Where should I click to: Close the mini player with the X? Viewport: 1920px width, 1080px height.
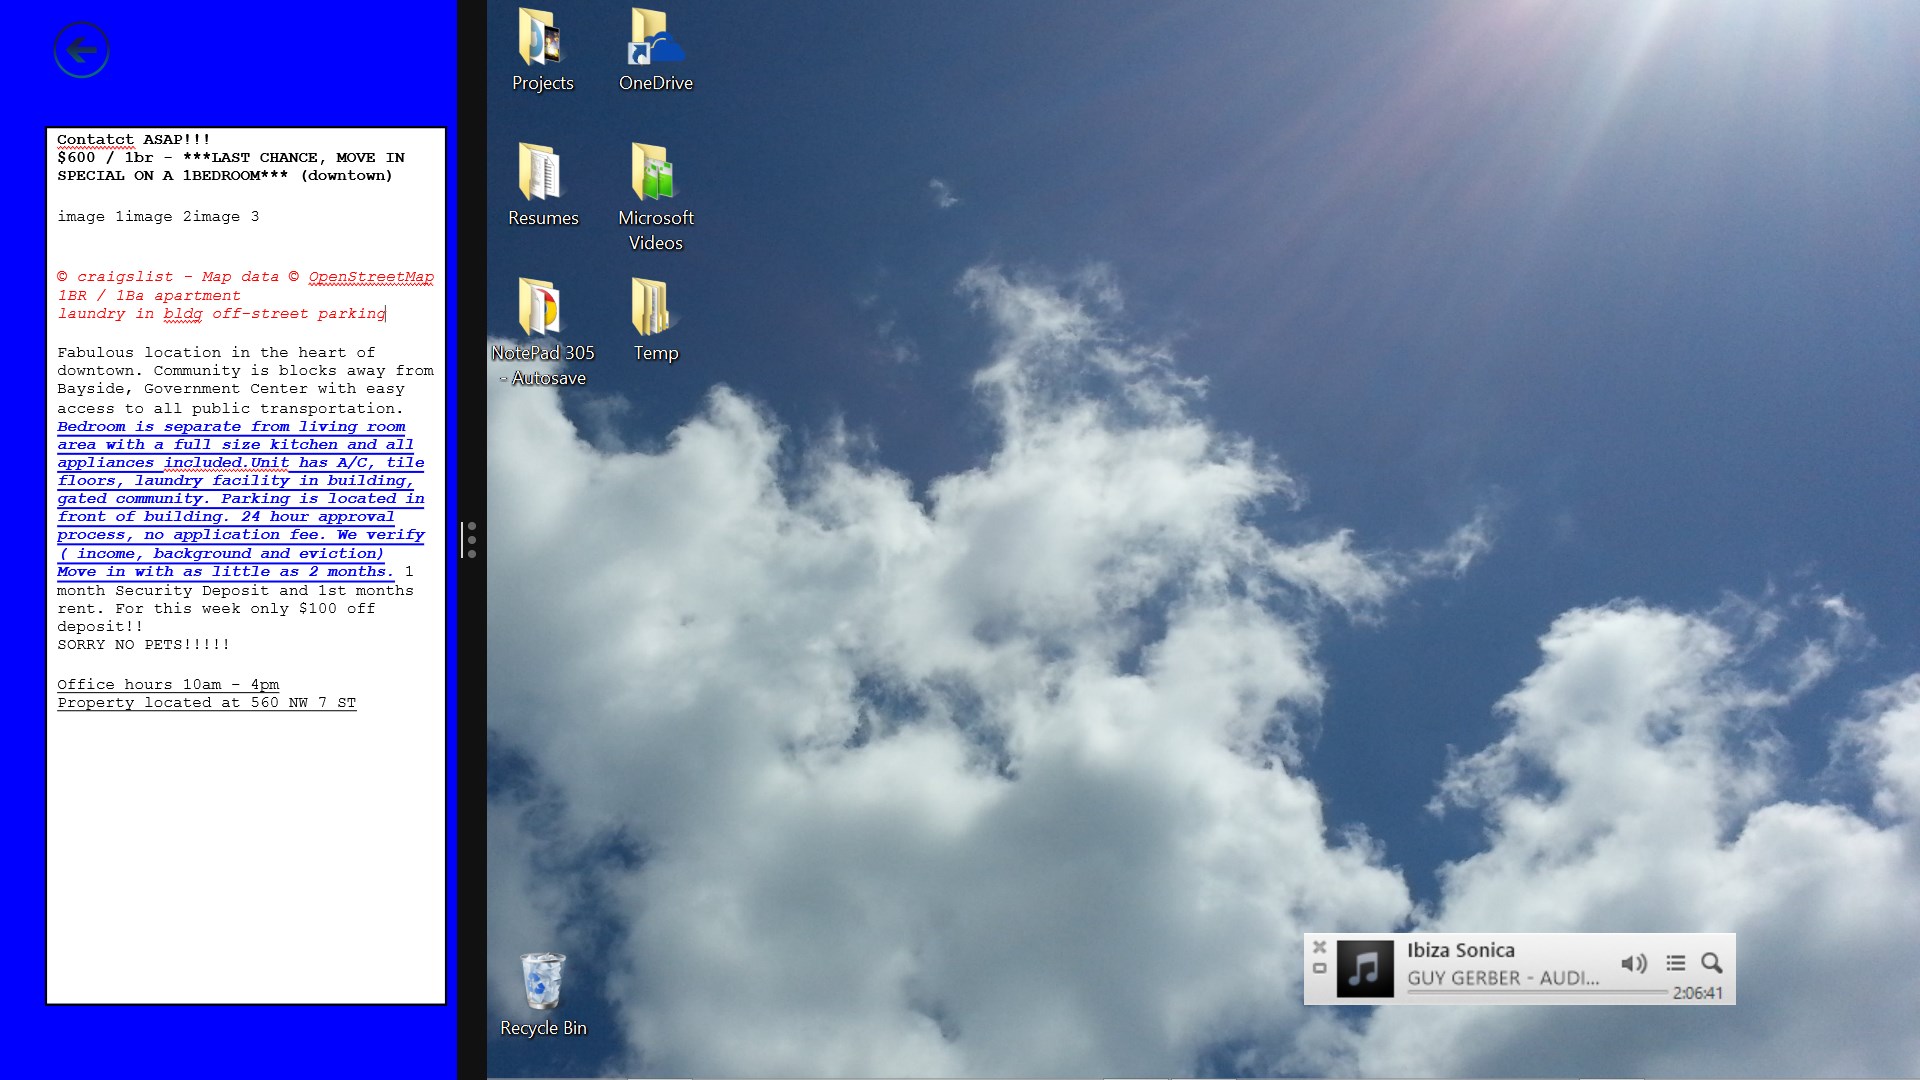coord(1319,946)
